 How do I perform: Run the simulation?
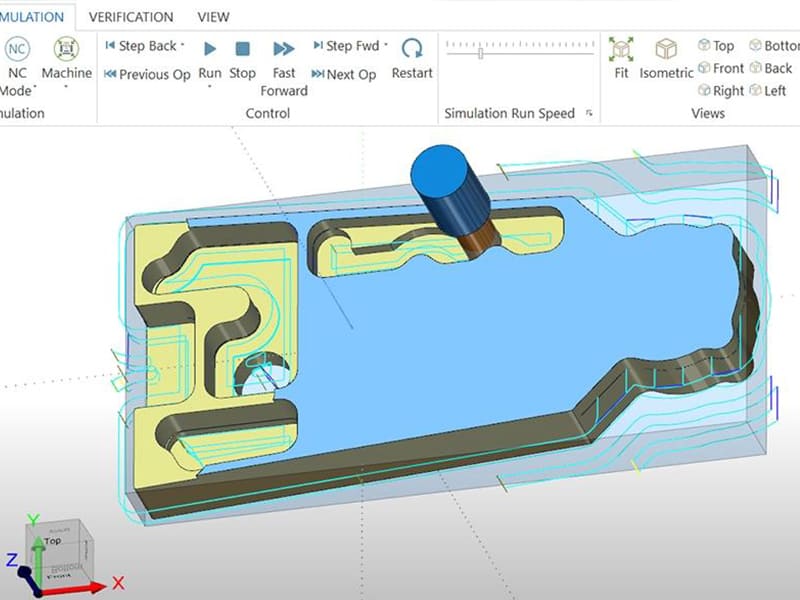[210, 59]
